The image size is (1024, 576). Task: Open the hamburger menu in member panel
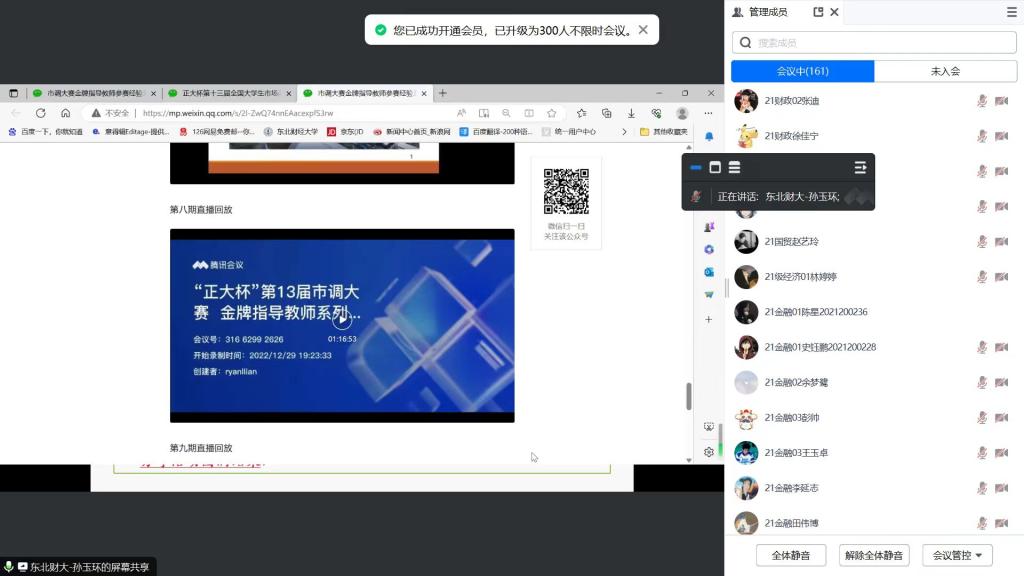coord(1011,12)
